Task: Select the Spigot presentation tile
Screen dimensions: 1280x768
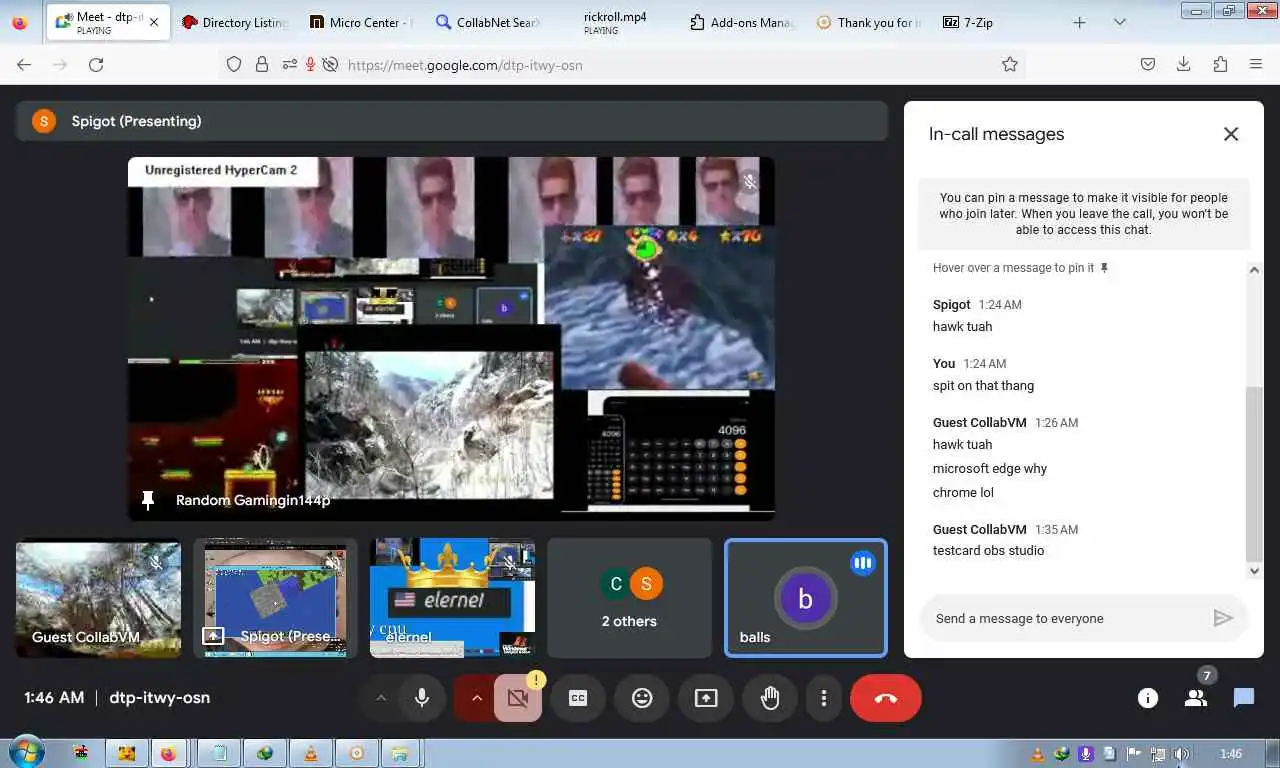Action: click(276, 598)
